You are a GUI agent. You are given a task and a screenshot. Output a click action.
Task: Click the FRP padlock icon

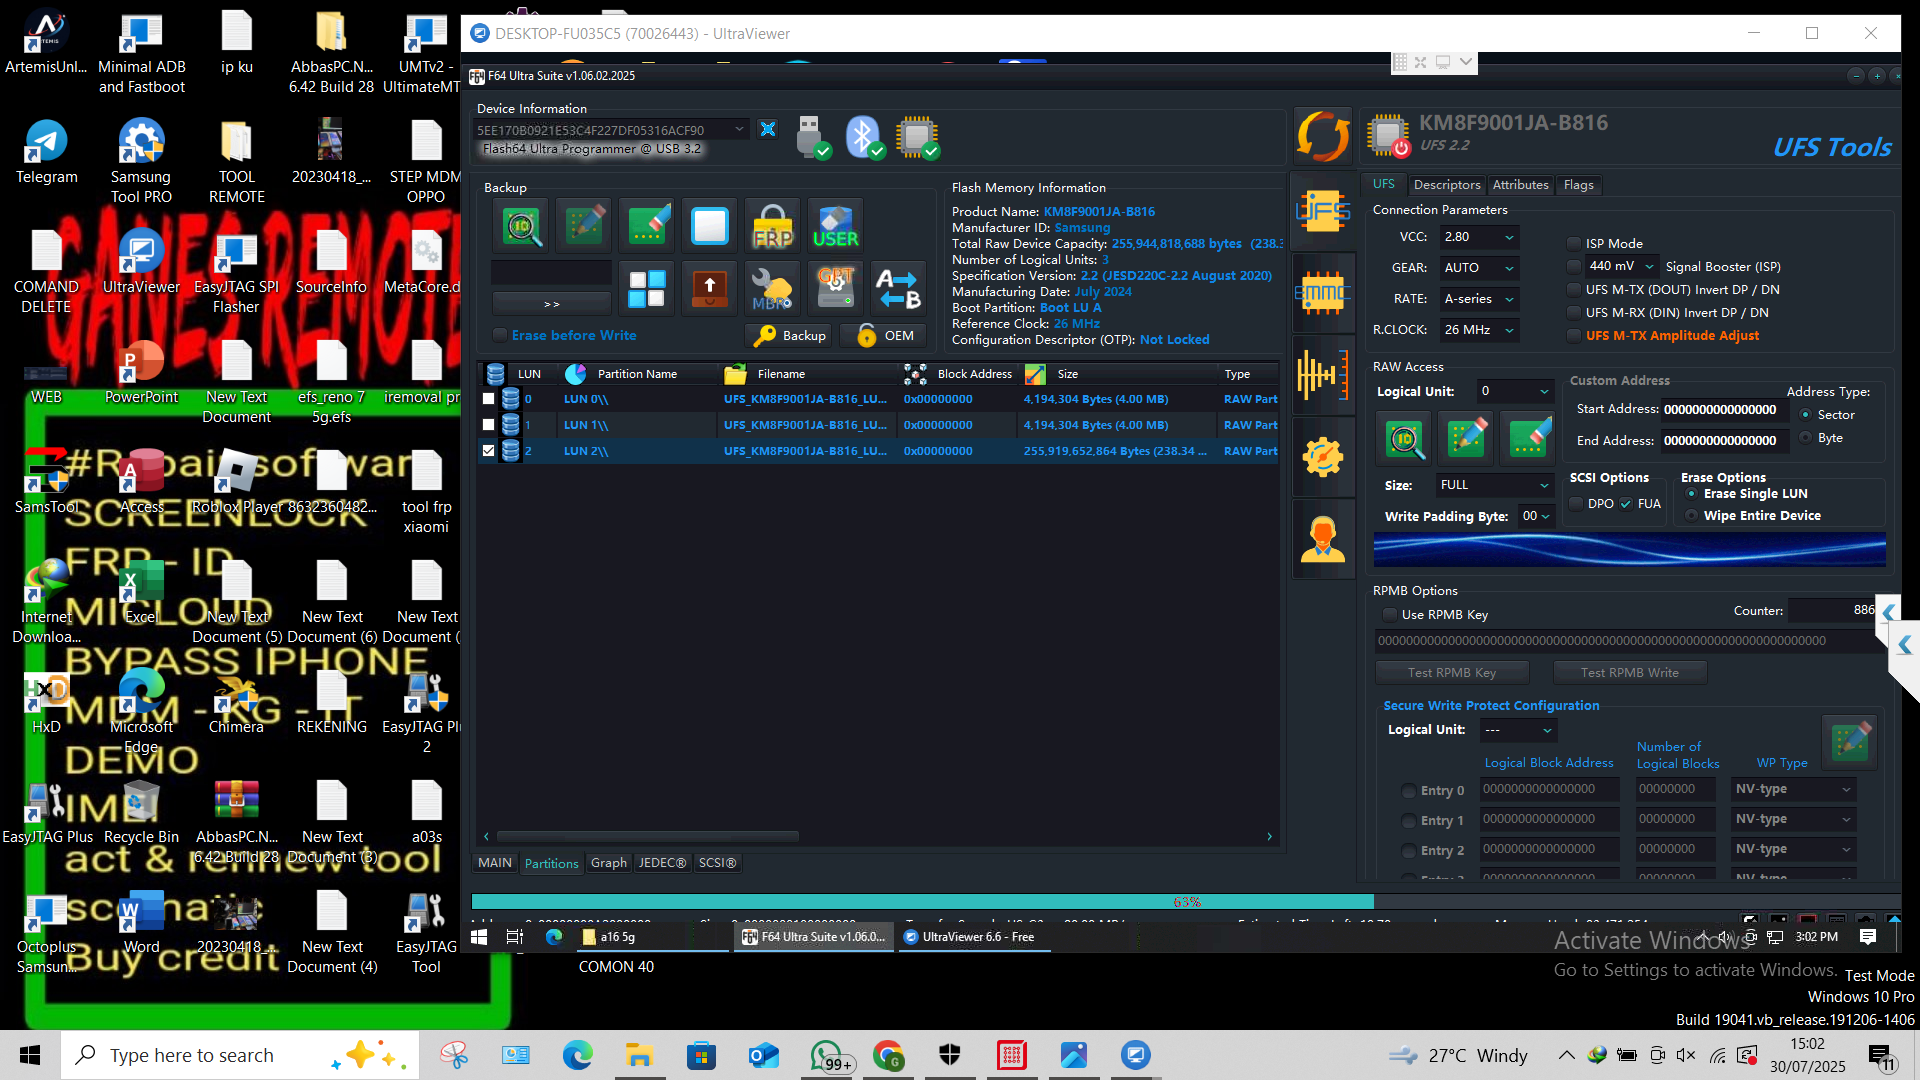[x=773, y=226]
